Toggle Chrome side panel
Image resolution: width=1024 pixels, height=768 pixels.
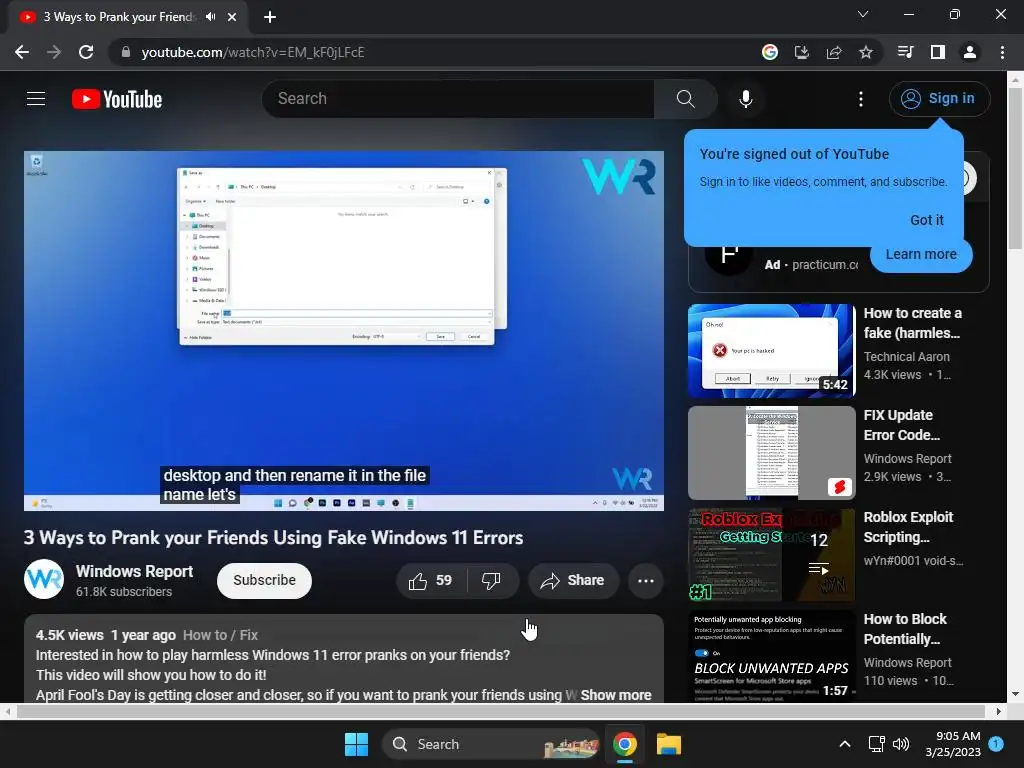point(938,52)
